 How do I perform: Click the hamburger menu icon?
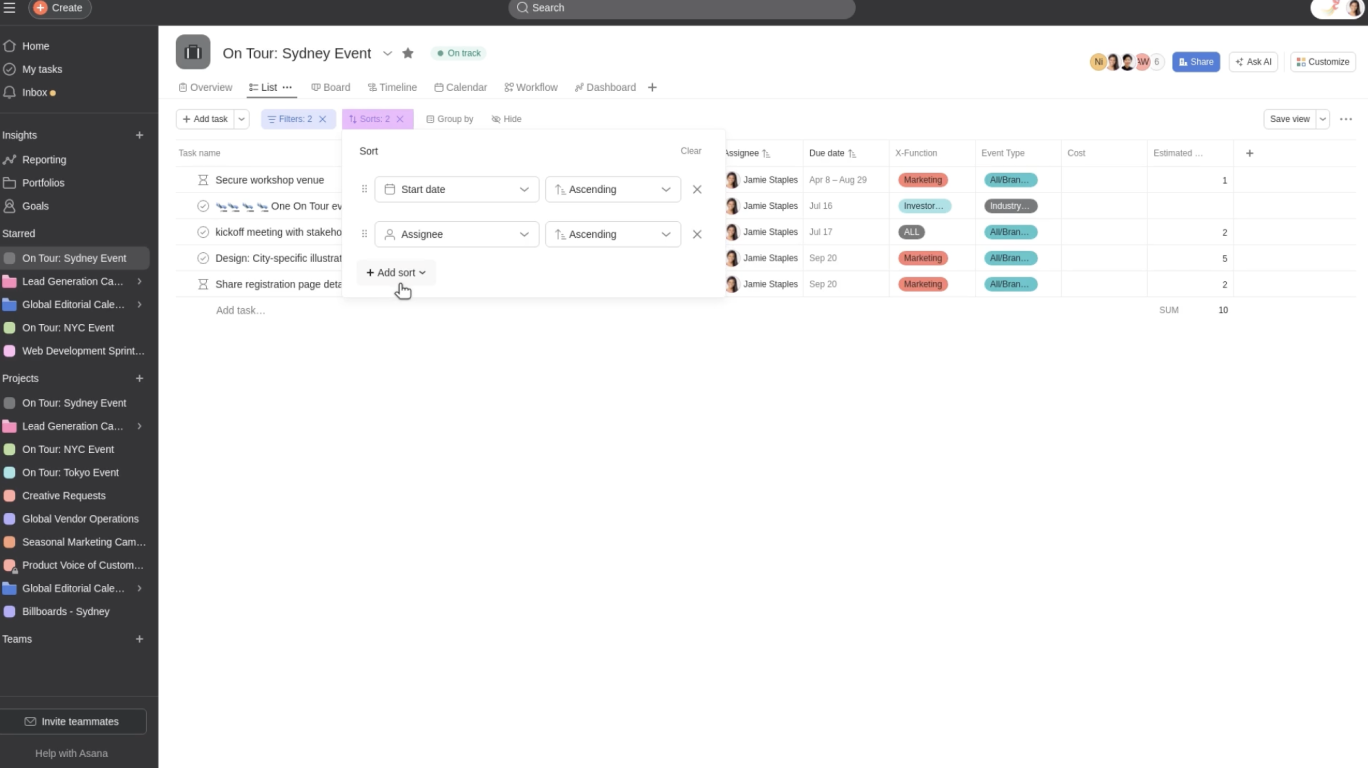point(12,8)
